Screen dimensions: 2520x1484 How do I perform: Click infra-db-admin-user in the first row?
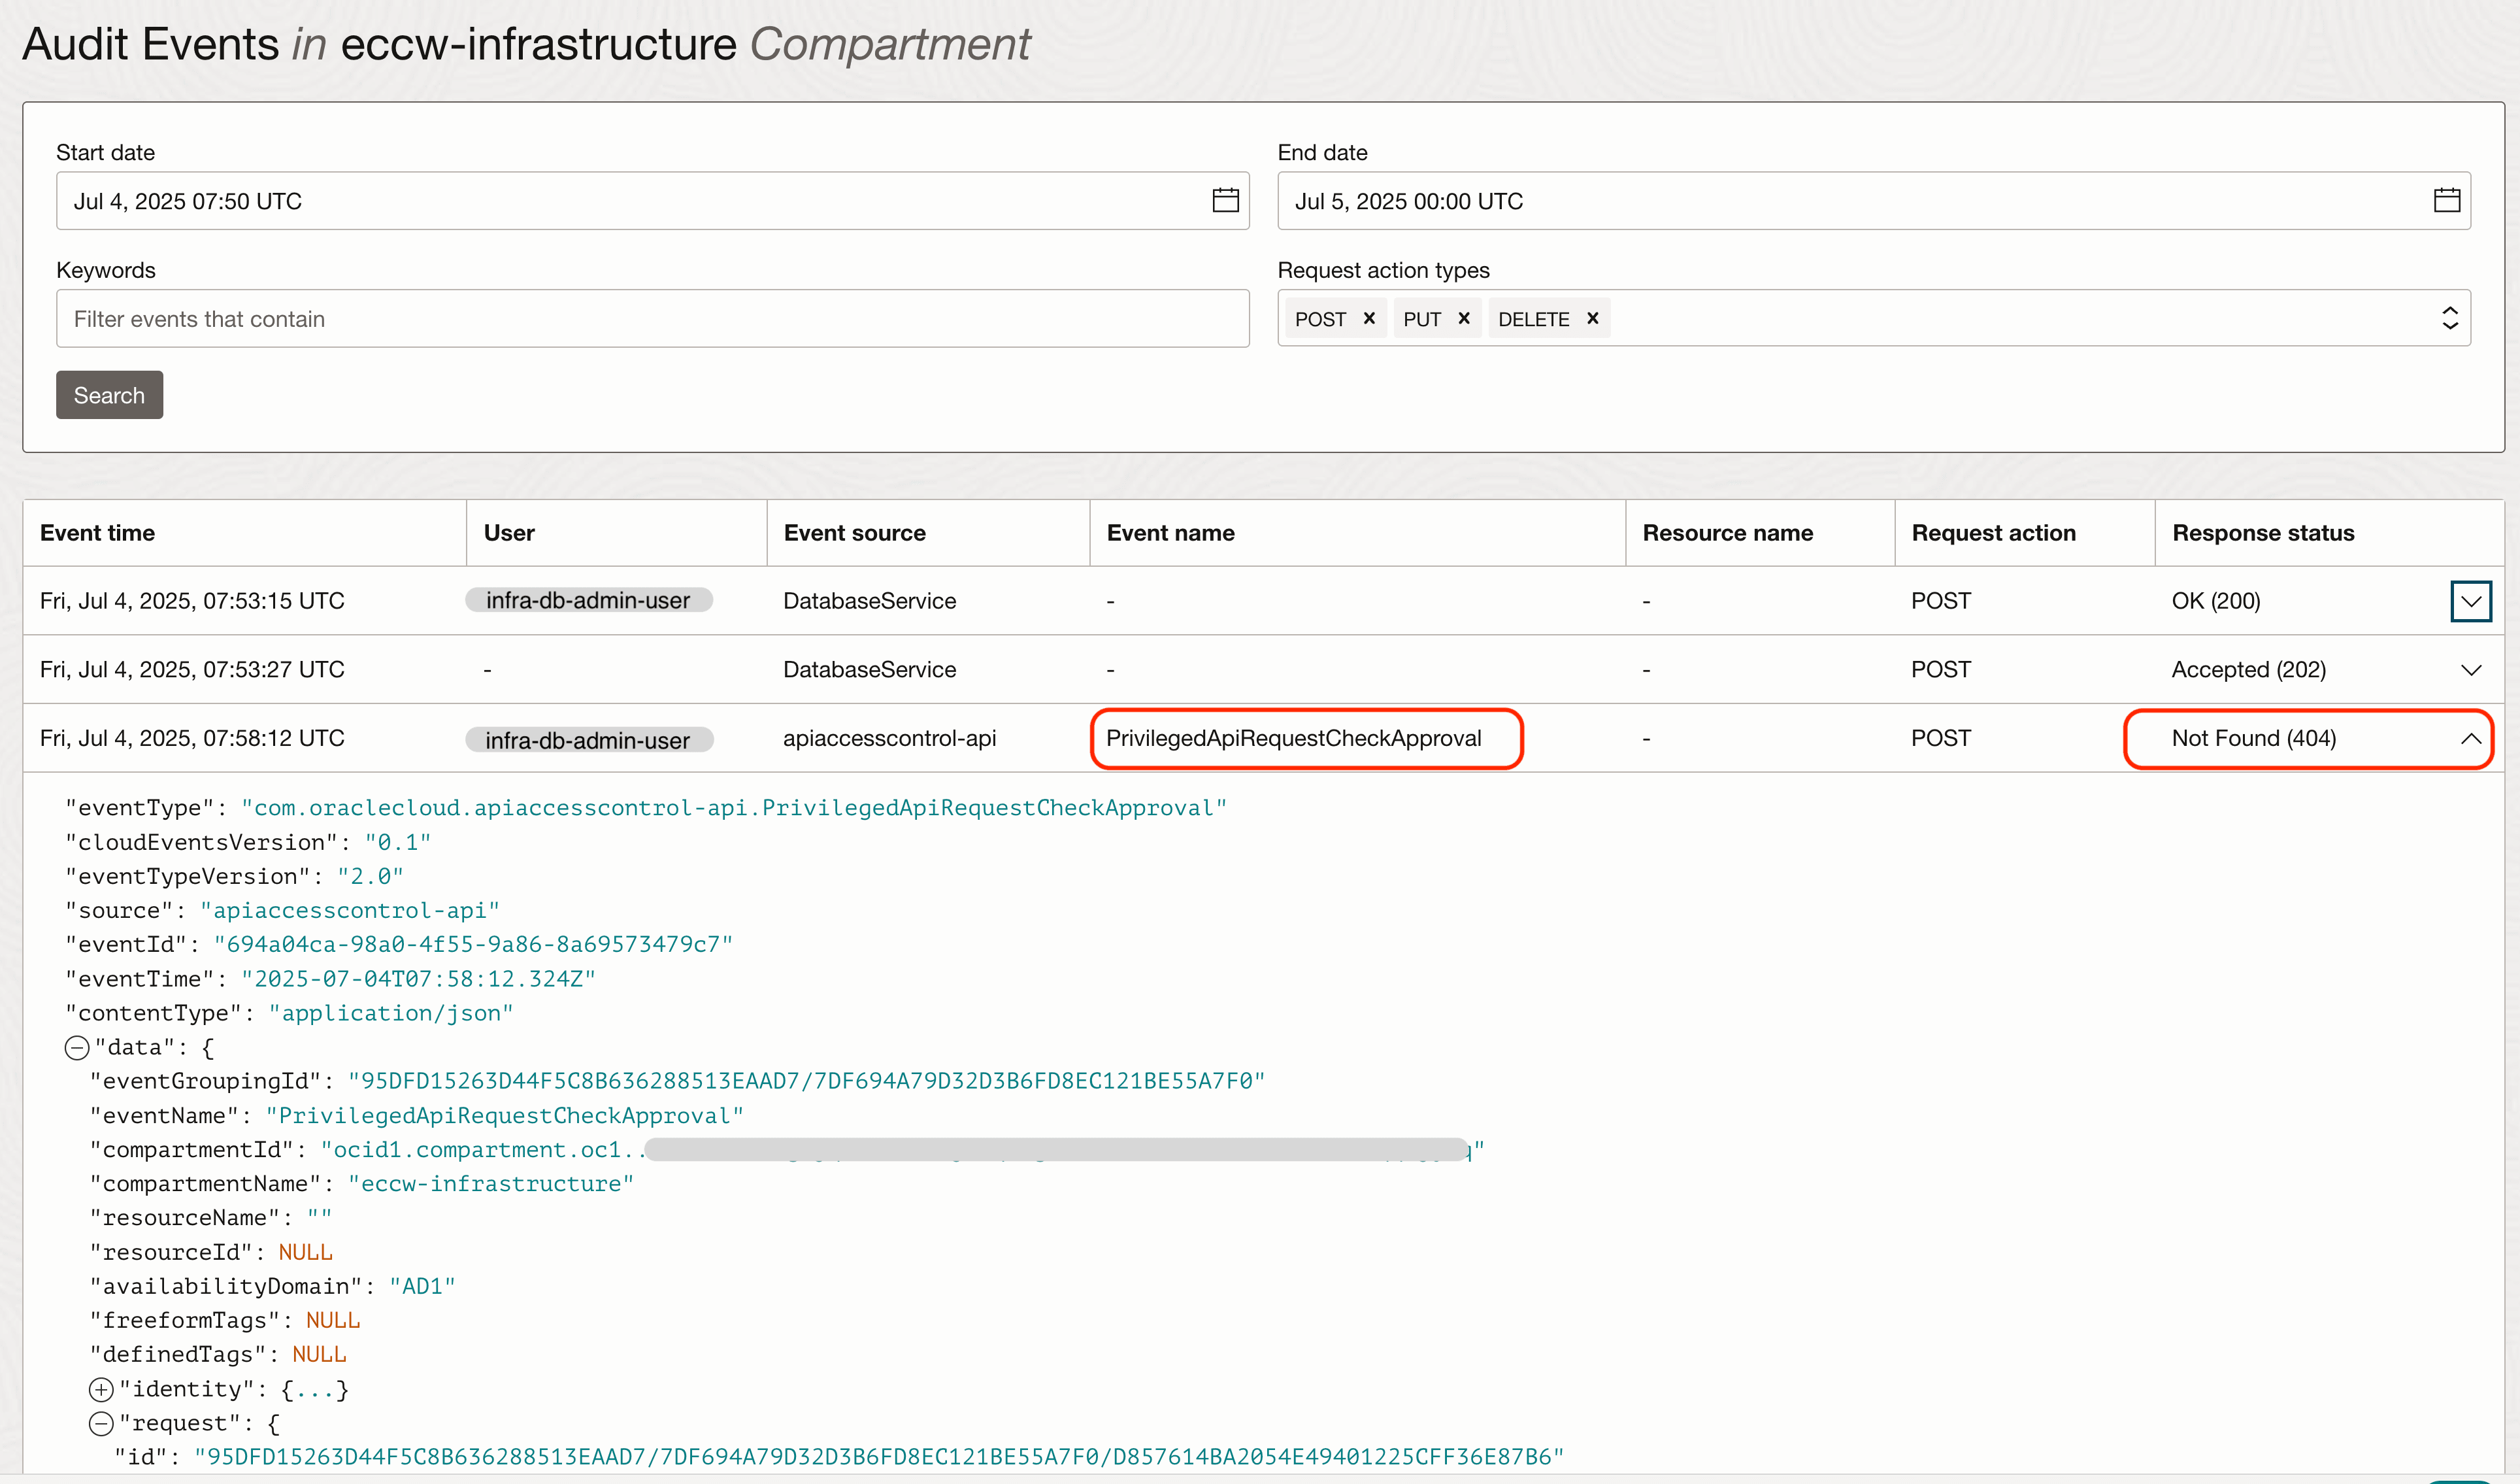coord(588,600)
